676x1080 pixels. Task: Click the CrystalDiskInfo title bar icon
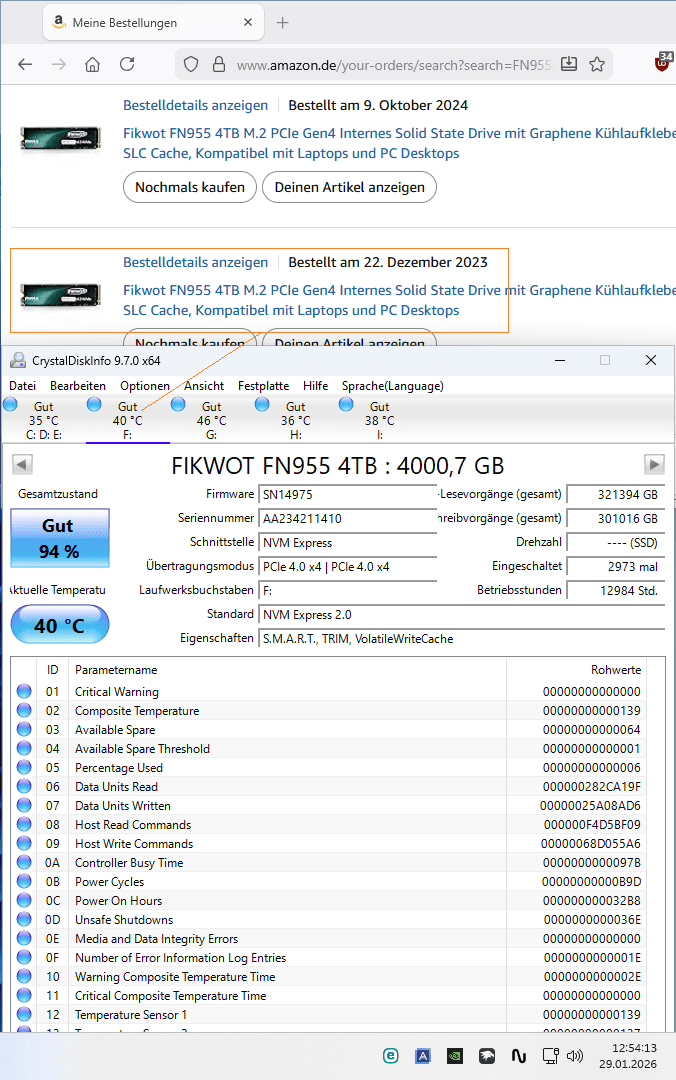pos(17,360)
